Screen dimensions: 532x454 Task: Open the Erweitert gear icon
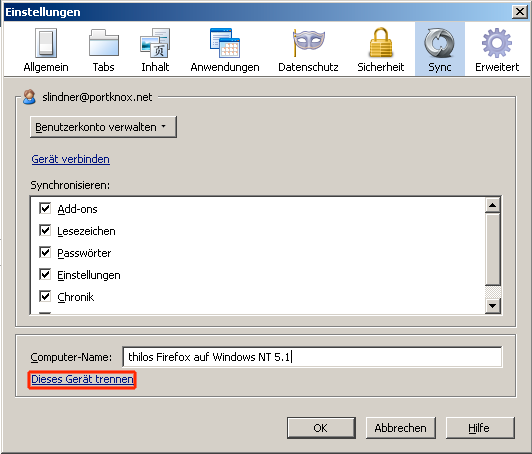(497, 43)
